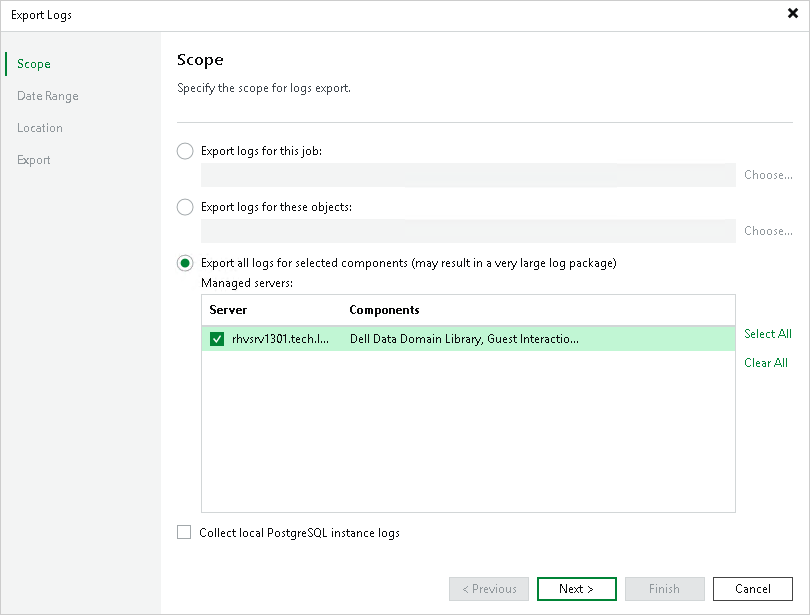810x615 pixels.
Task: Click Choose link for these objects
Action: click(768, 231)
